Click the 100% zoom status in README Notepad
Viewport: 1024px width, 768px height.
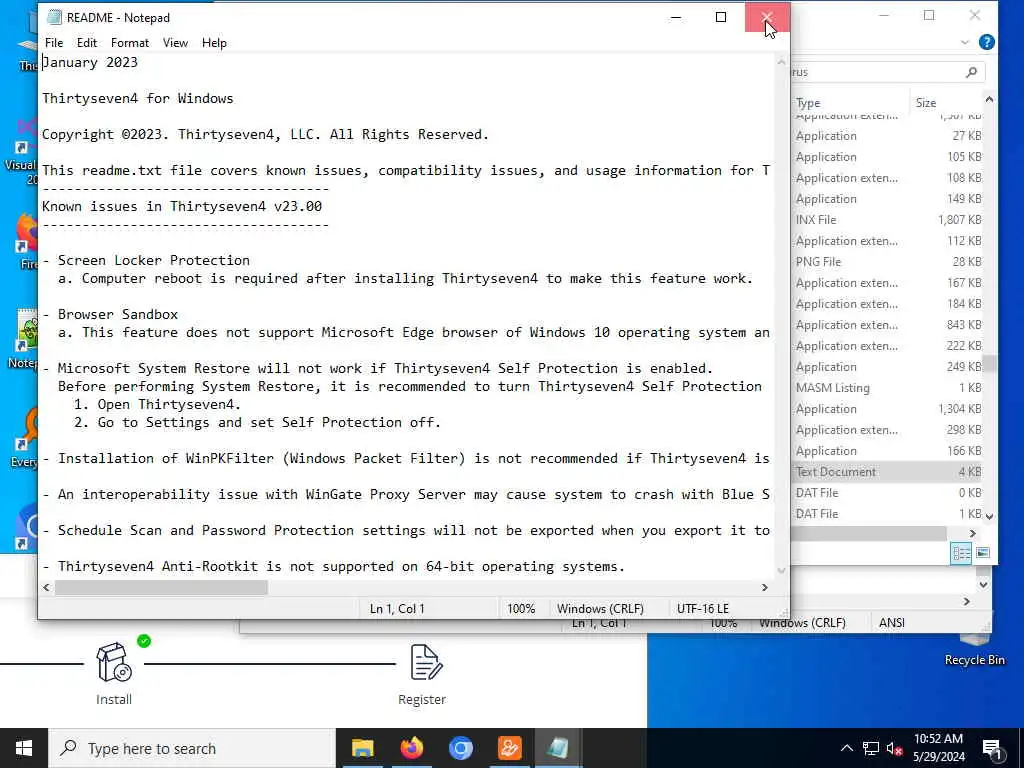pyautogui.click(x=520, y=608)
